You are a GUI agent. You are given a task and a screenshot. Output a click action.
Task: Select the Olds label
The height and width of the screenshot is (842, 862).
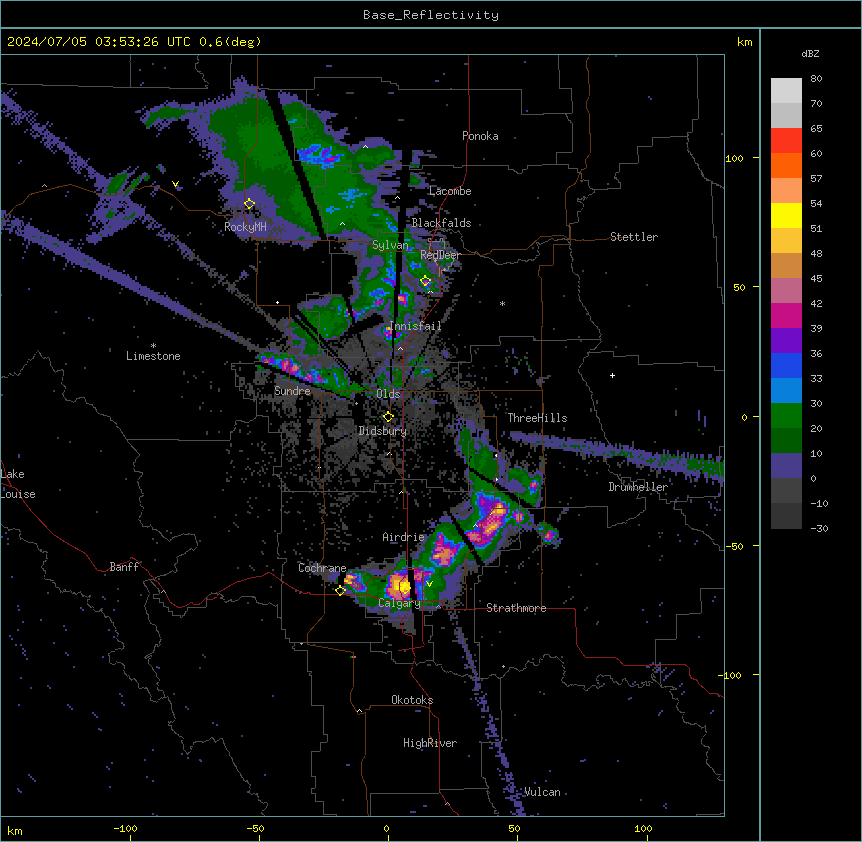[388, 394]
